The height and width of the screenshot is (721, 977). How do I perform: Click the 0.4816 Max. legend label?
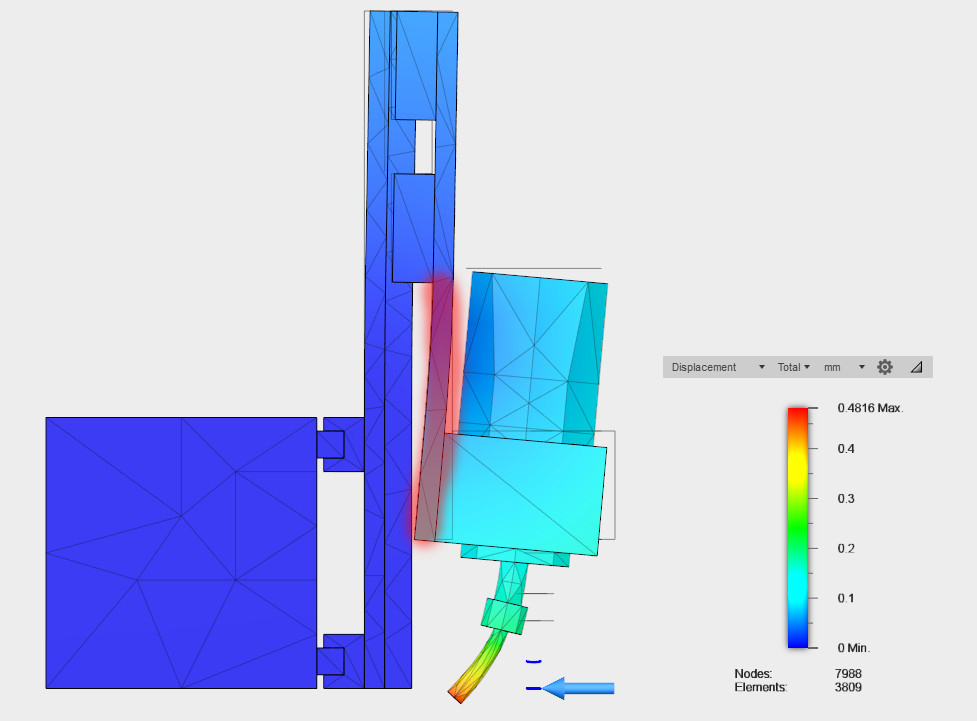pos(870,408)
